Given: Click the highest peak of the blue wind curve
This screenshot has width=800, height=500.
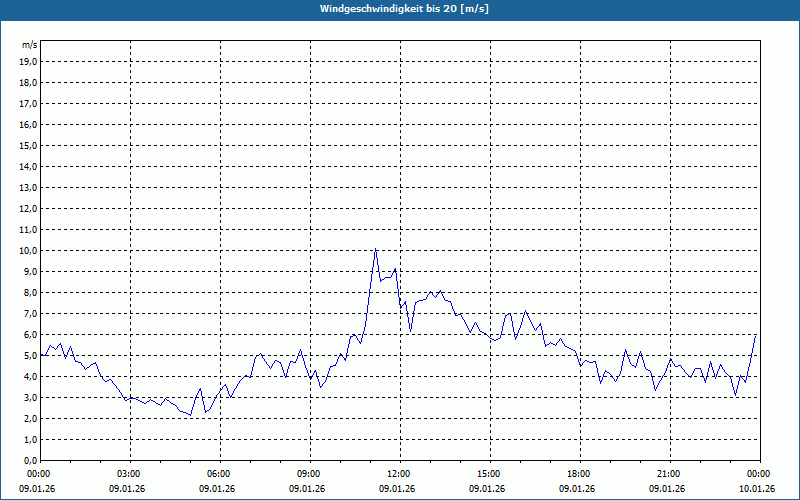Looking at the screenshot, I should coord(375,249).
